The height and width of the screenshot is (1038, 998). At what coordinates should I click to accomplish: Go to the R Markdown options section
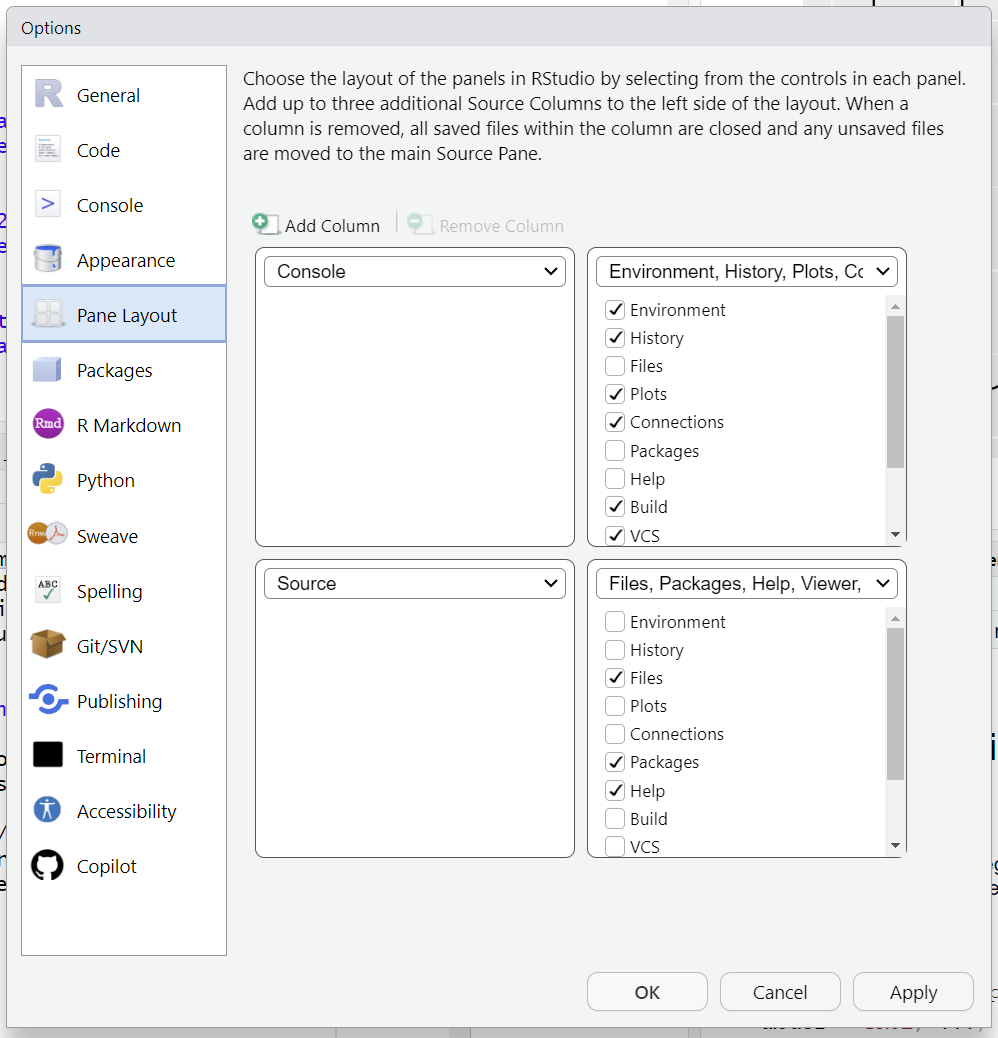tap(124, 424)
